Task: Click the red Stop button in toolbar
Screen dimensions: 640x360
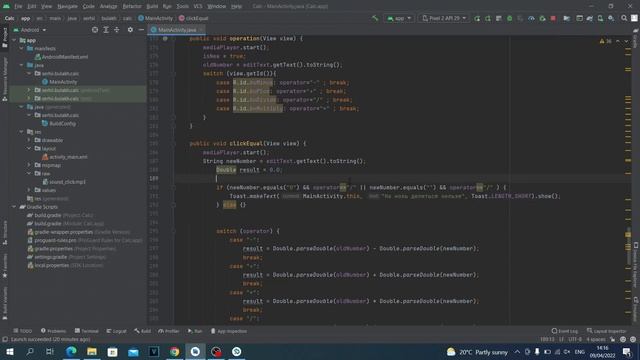Action: [553, 18]
